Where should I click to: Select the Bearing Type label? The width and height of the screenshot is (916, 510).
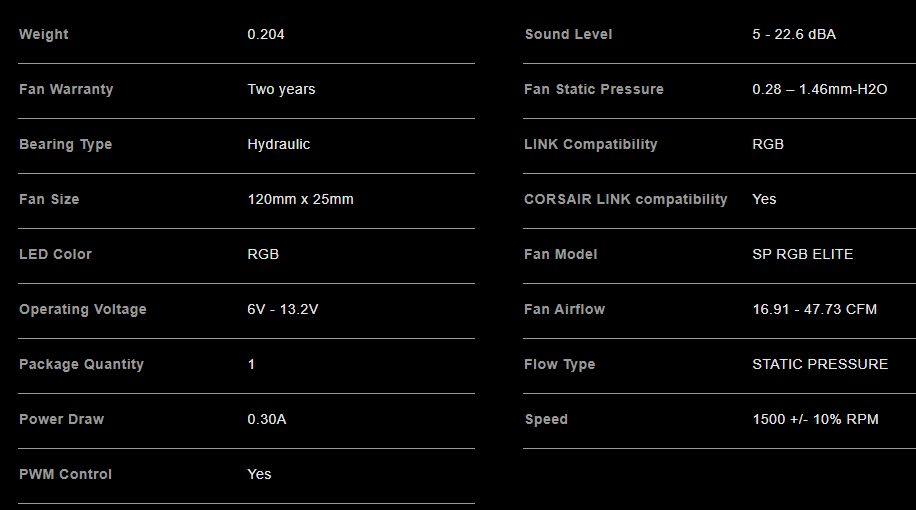(x=65, y=144)
